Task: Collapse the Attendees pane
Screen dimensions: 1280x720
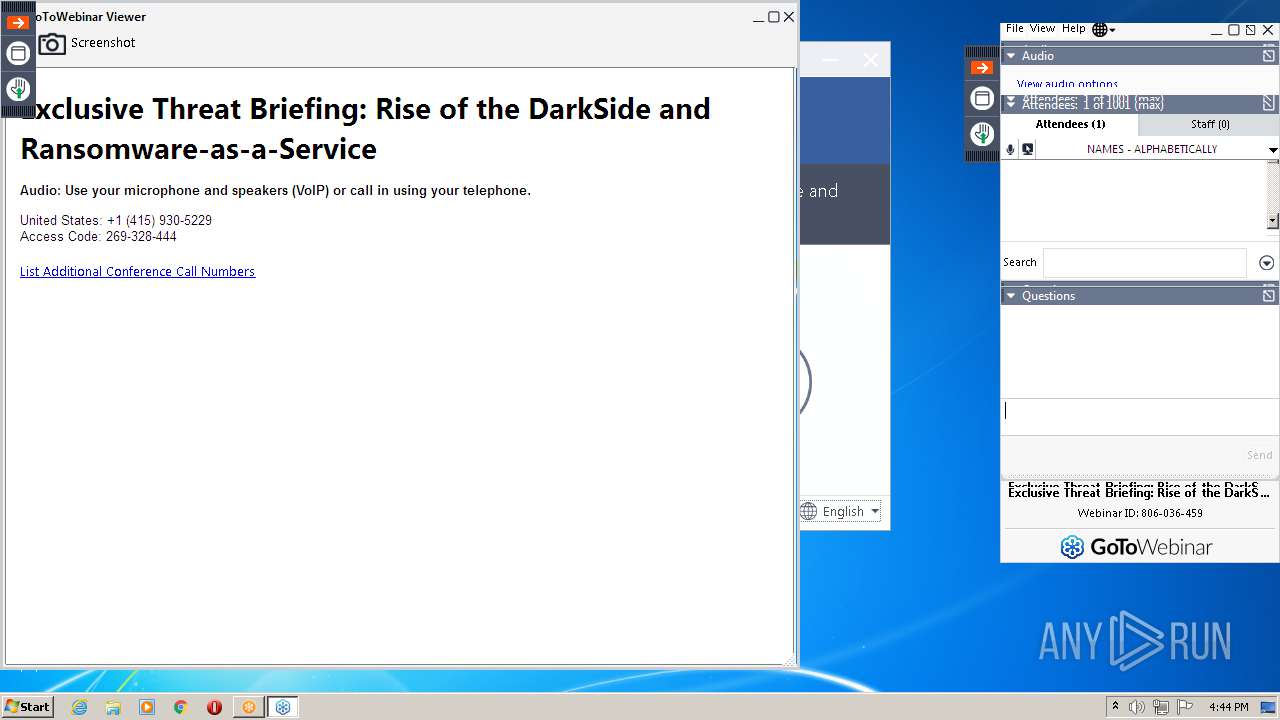Action: point(1011,103)
